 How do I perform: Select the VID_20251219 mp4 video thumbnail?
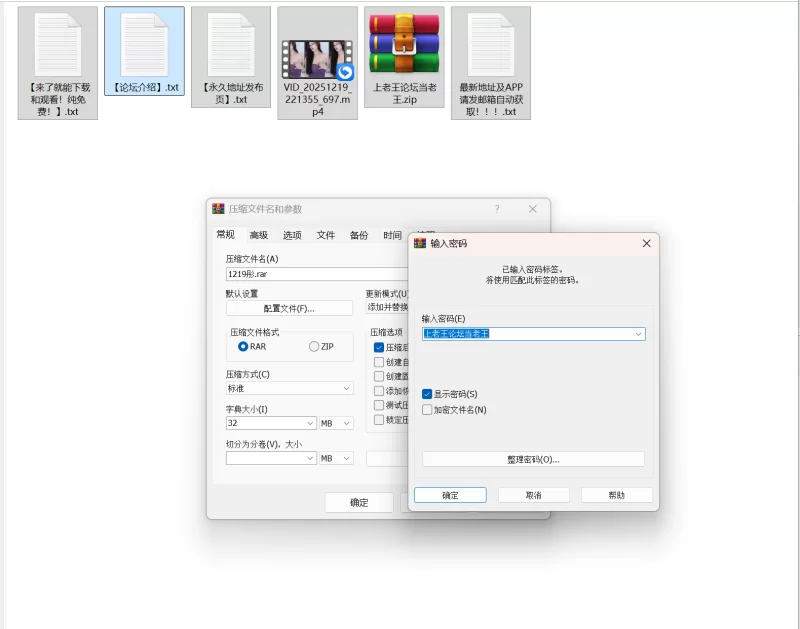click(x=317, y=60)
